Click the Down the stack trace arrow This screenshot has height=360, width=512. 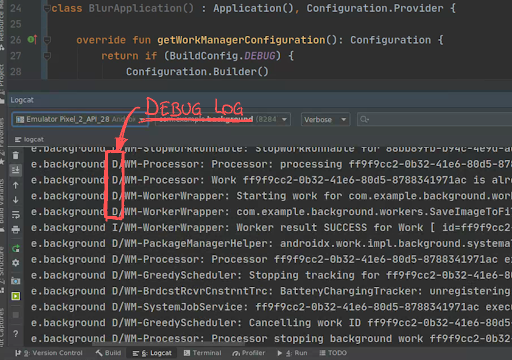(x=16, y=200)
